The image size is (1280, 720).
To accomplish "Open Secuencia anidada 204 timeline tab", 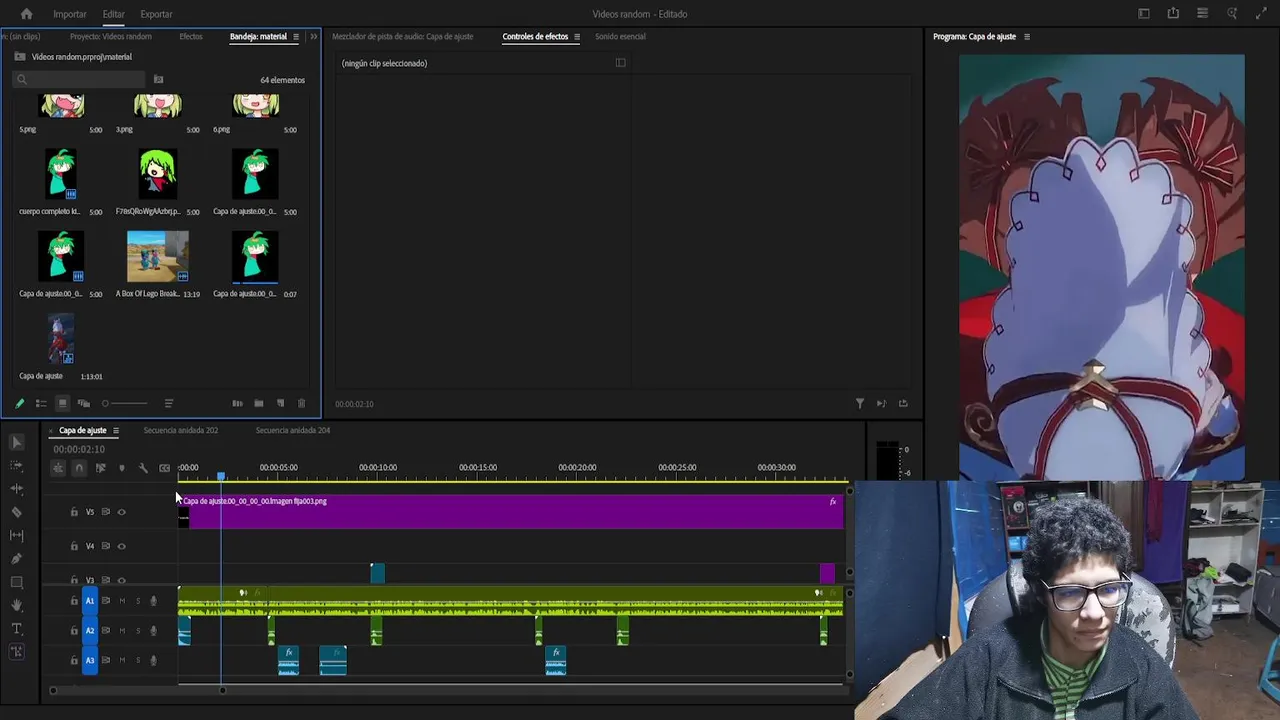I will click(293, 431).
